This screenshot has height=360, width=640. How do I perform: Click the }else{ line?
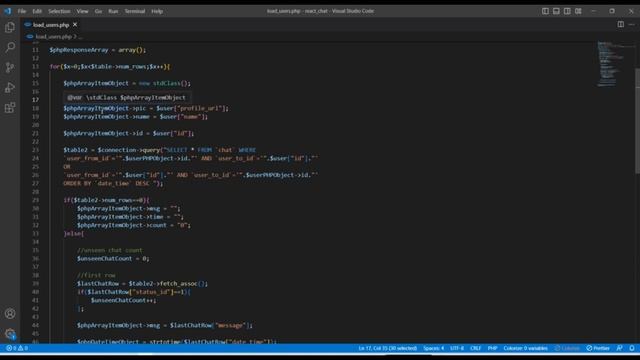click(x=74, y=233)
